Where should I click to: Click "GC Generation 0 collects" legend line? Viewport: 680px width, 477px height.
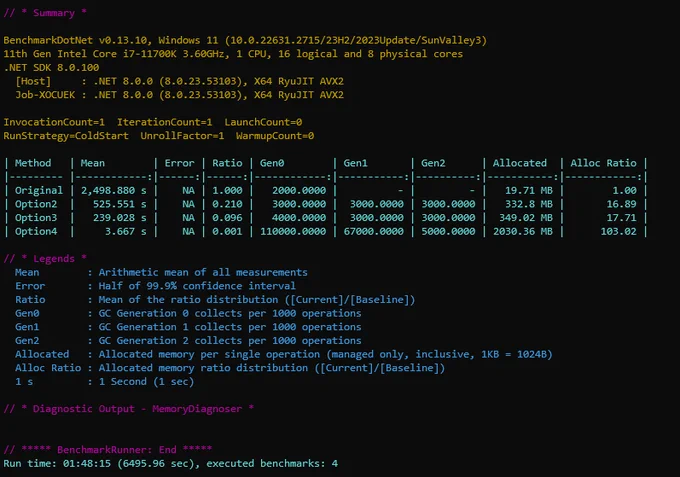(x=230, y=314)
